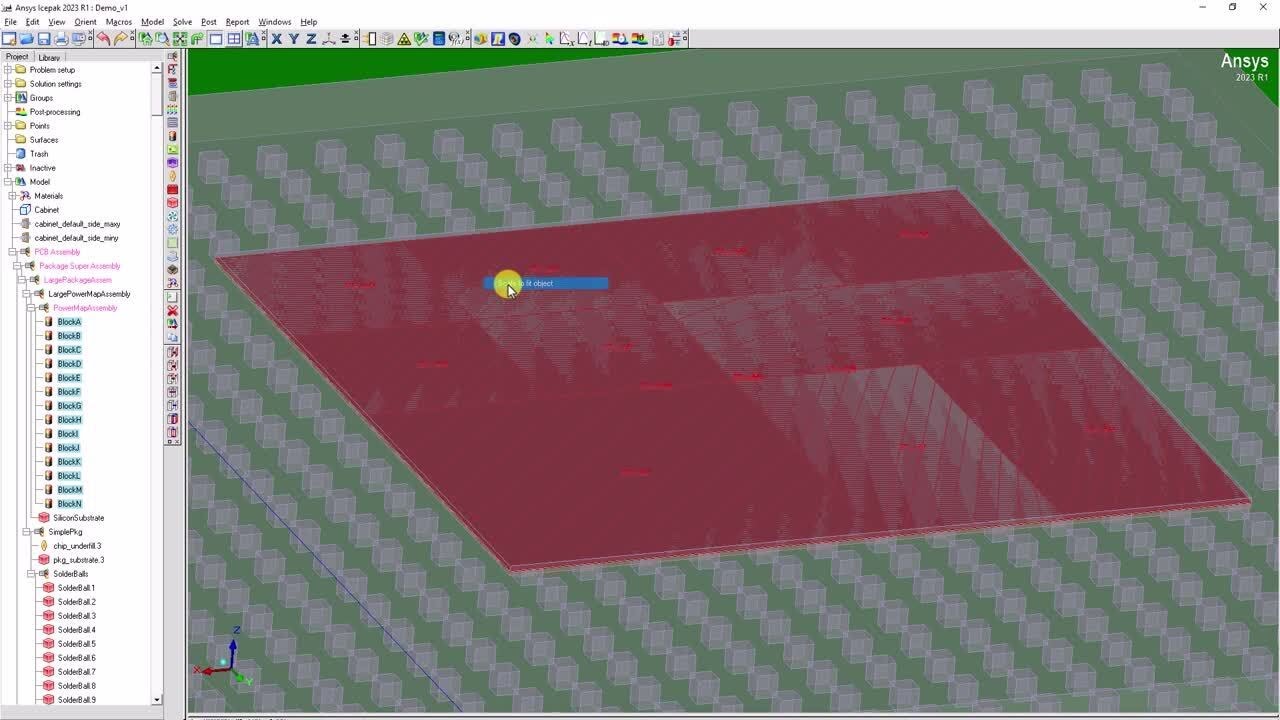Expand the Points tree node
The width and height of the screenshot is (1280, 720).
coord(8,126)
